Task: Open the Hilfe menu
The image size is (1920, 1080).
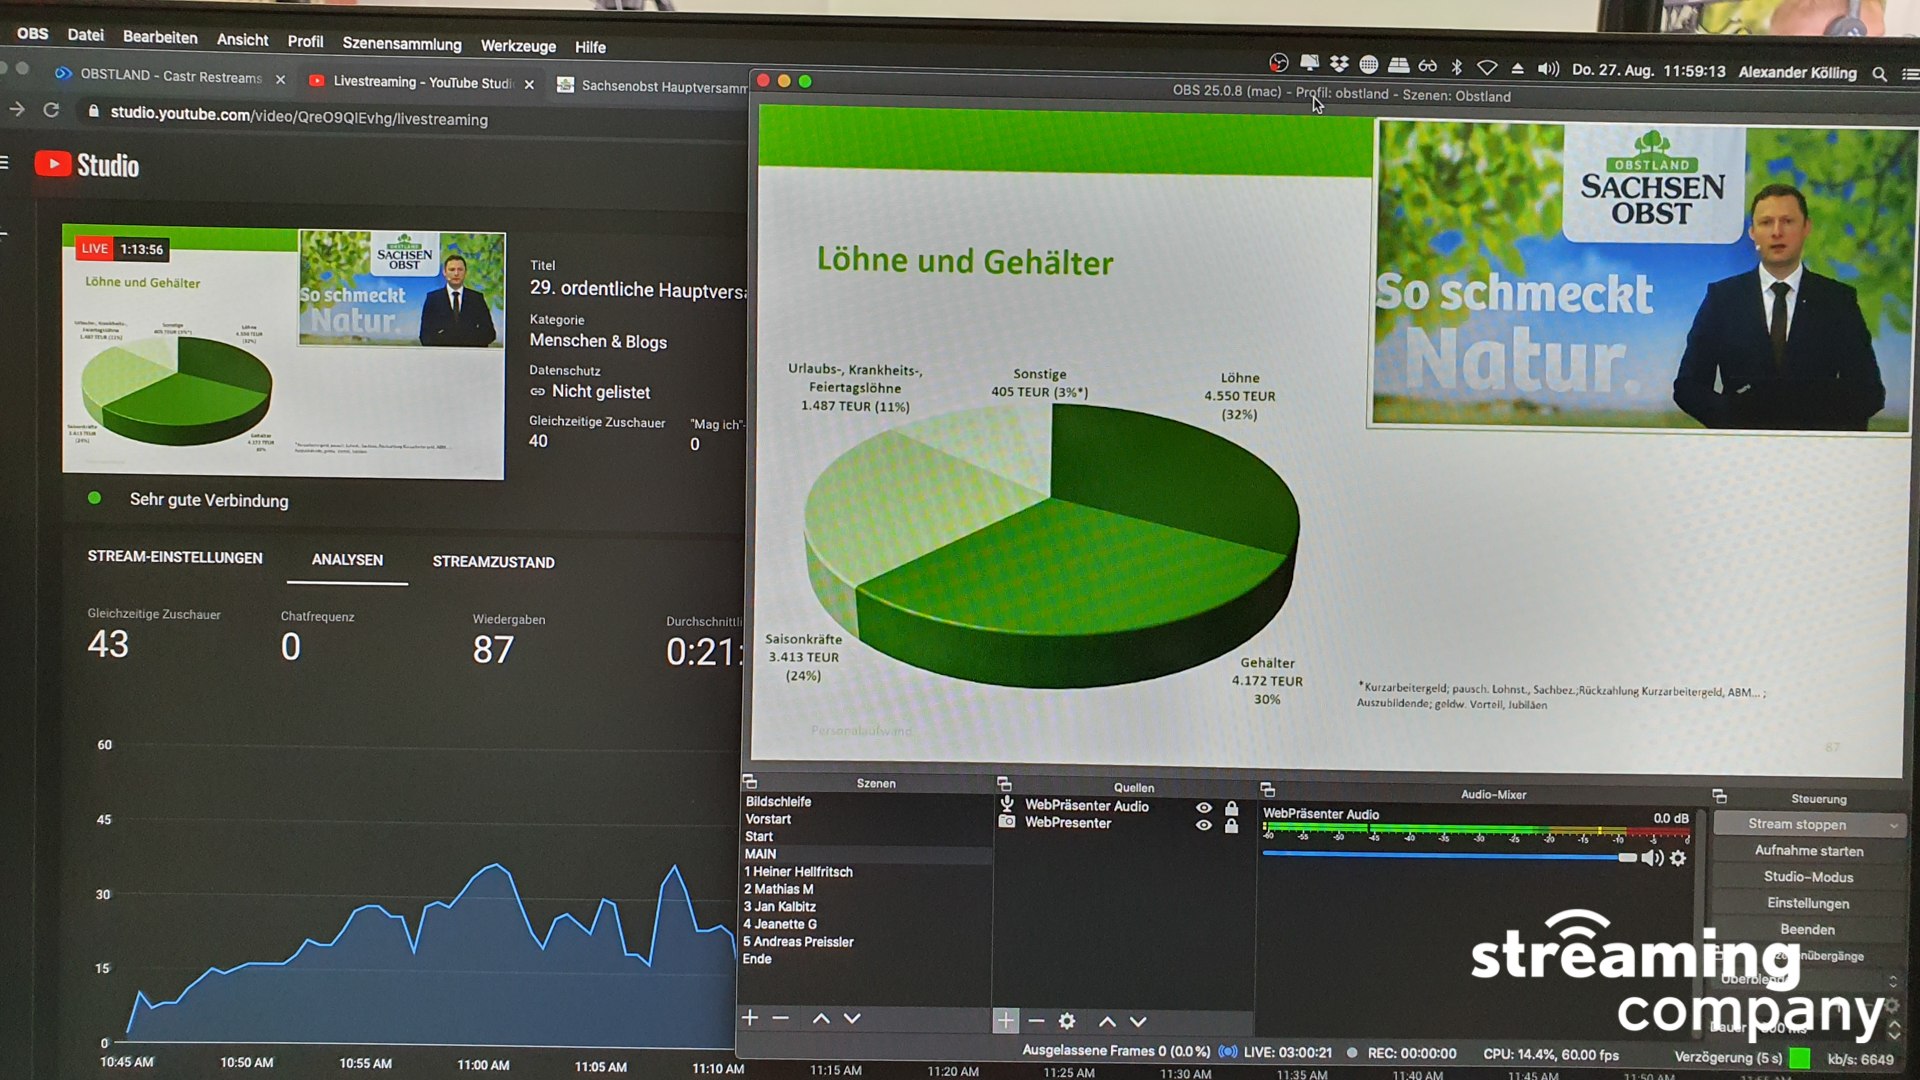Action: click(x=590, y=47)
